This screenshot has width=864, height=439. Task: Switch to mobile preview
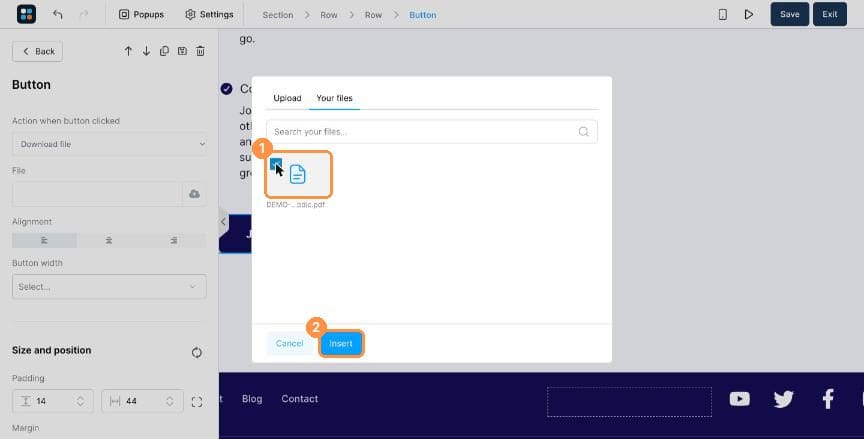click(722, 15)
